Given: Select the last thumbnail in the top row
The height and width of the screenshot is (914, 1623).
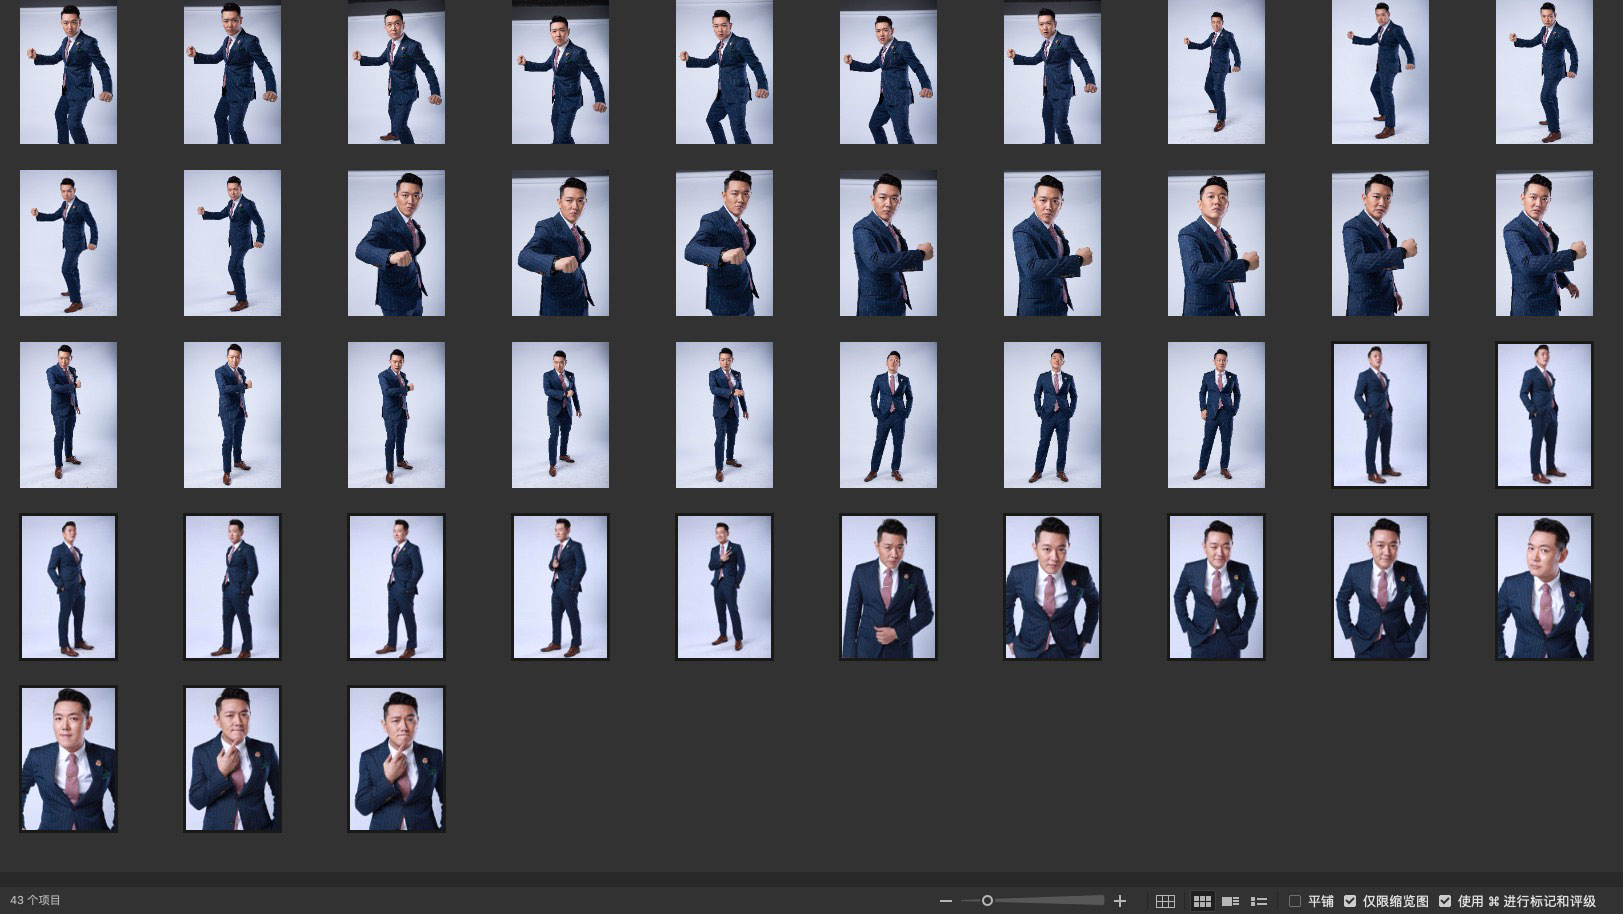Looking at the screenshot, I should (1544, 73).
